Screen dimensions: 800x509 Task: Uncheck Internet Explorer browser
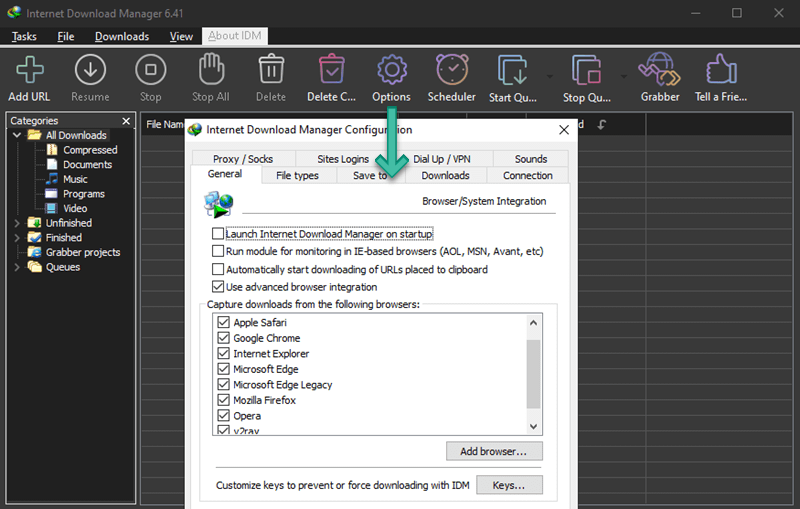(223, 353)
